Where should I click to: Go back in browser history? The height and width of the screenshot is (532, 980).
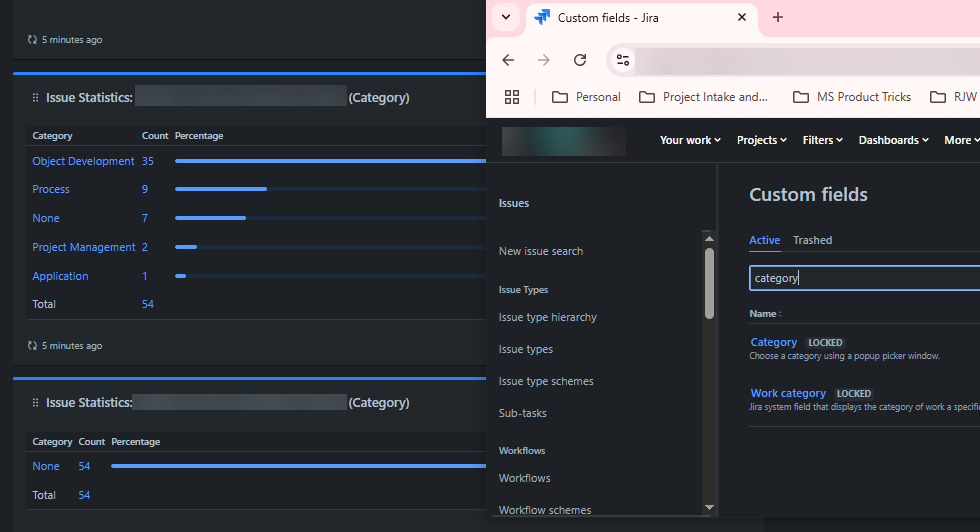tap(508, 60)
